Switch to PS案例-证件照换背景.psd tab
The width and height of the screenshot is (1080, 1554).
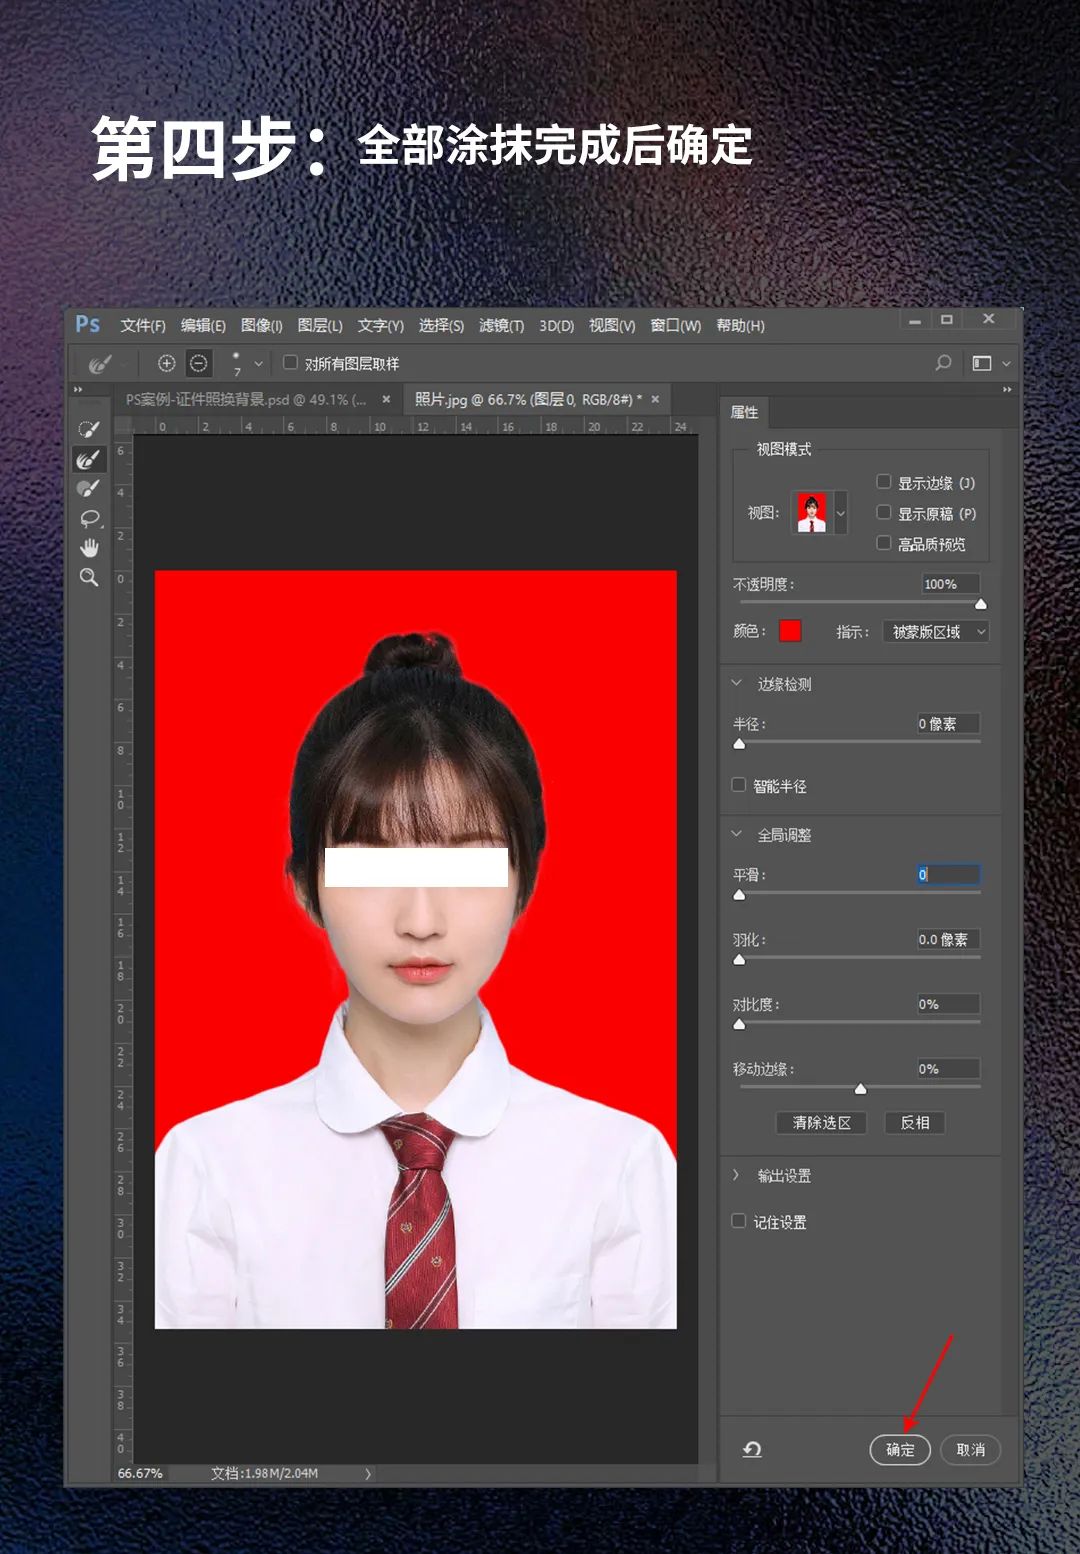246,400
